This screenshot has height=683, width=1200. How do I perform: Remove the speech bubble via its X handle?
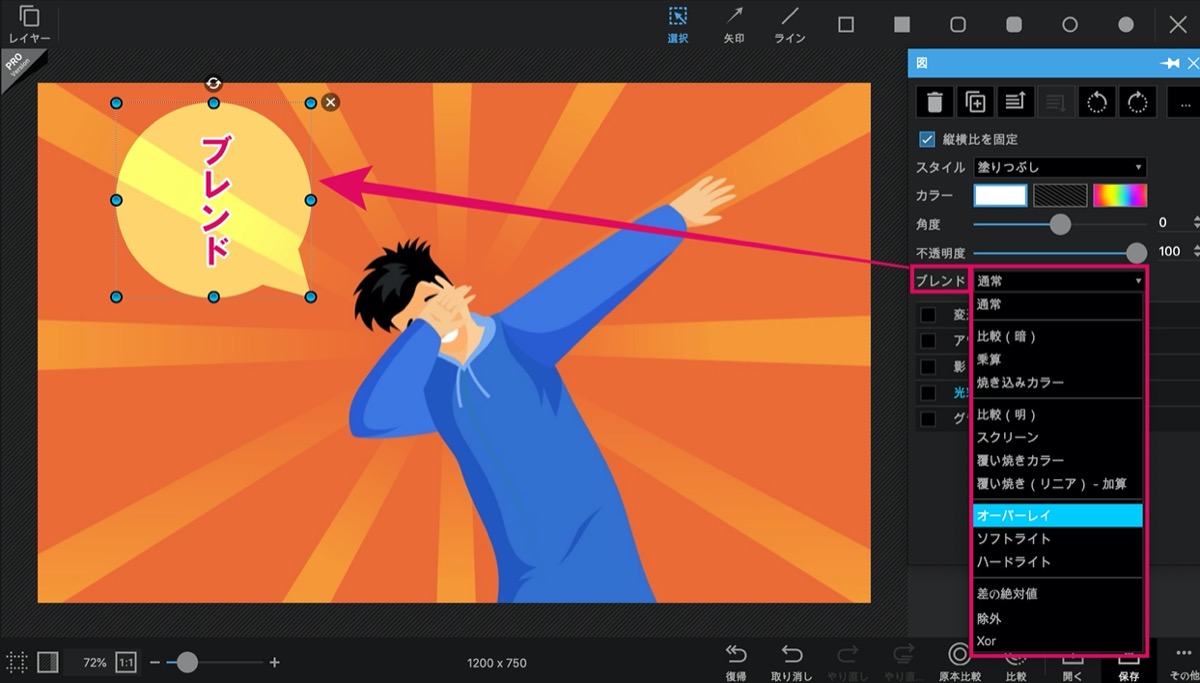331,102
